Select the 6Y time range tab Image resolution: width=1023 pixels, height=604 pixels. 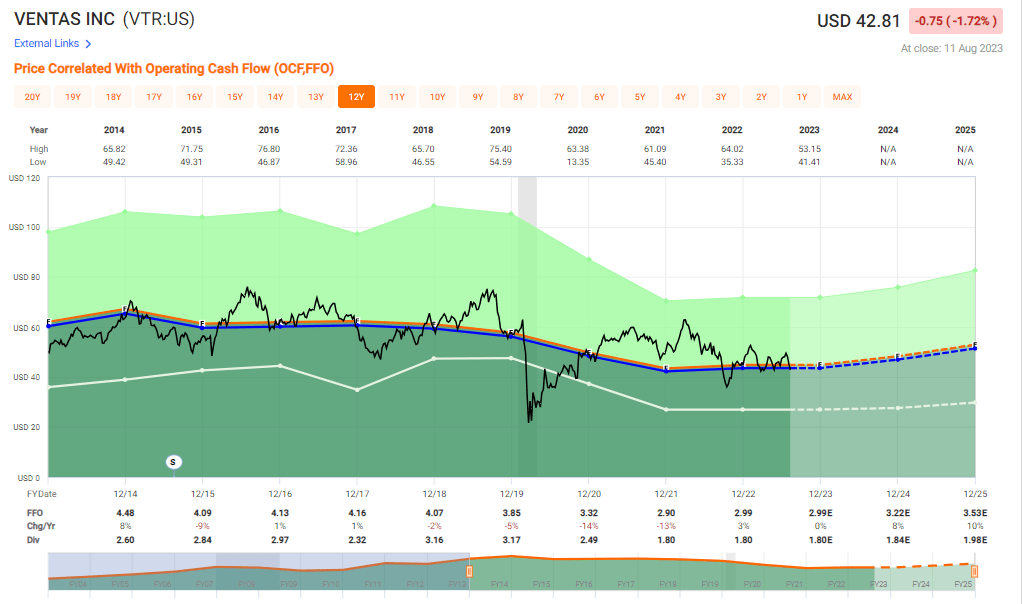tap(599, 97)
